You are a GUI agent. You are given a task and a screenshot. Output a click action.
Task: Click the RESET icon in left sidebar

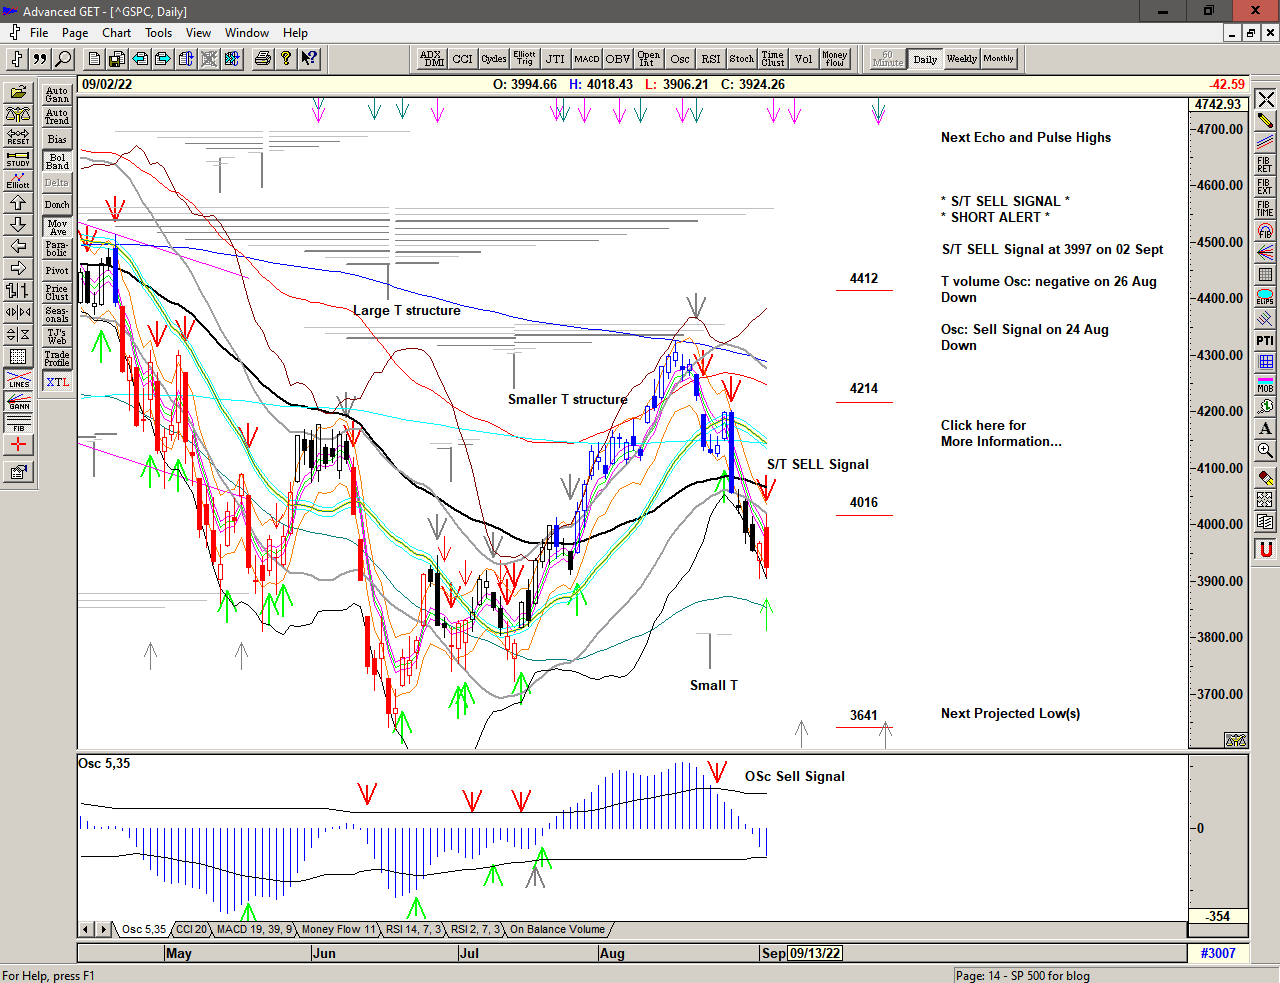pos(18,136)
